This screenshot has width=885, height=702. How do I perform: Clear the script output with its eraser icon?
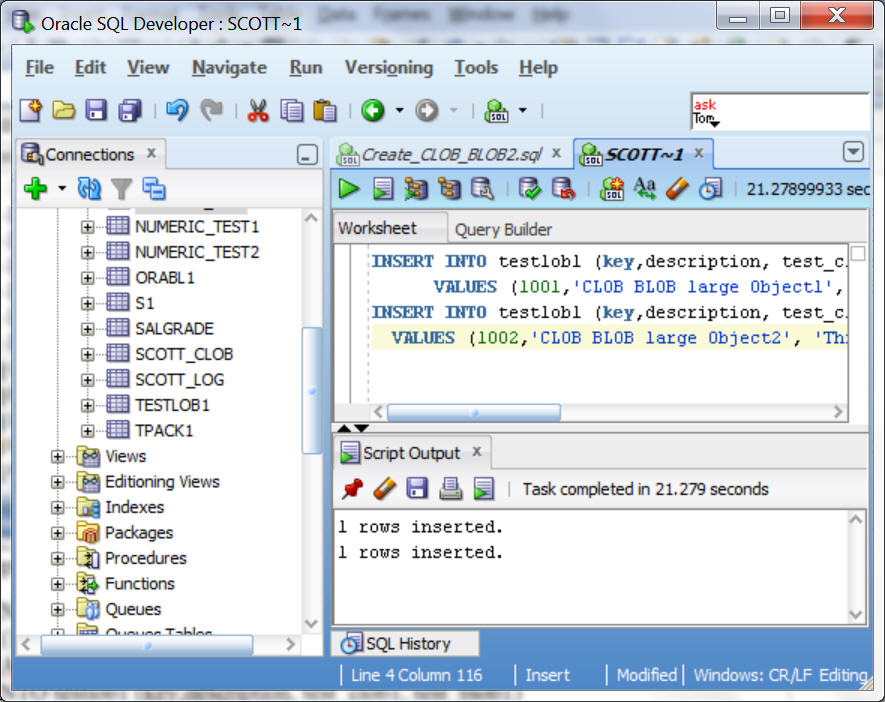tap(385, 488)
